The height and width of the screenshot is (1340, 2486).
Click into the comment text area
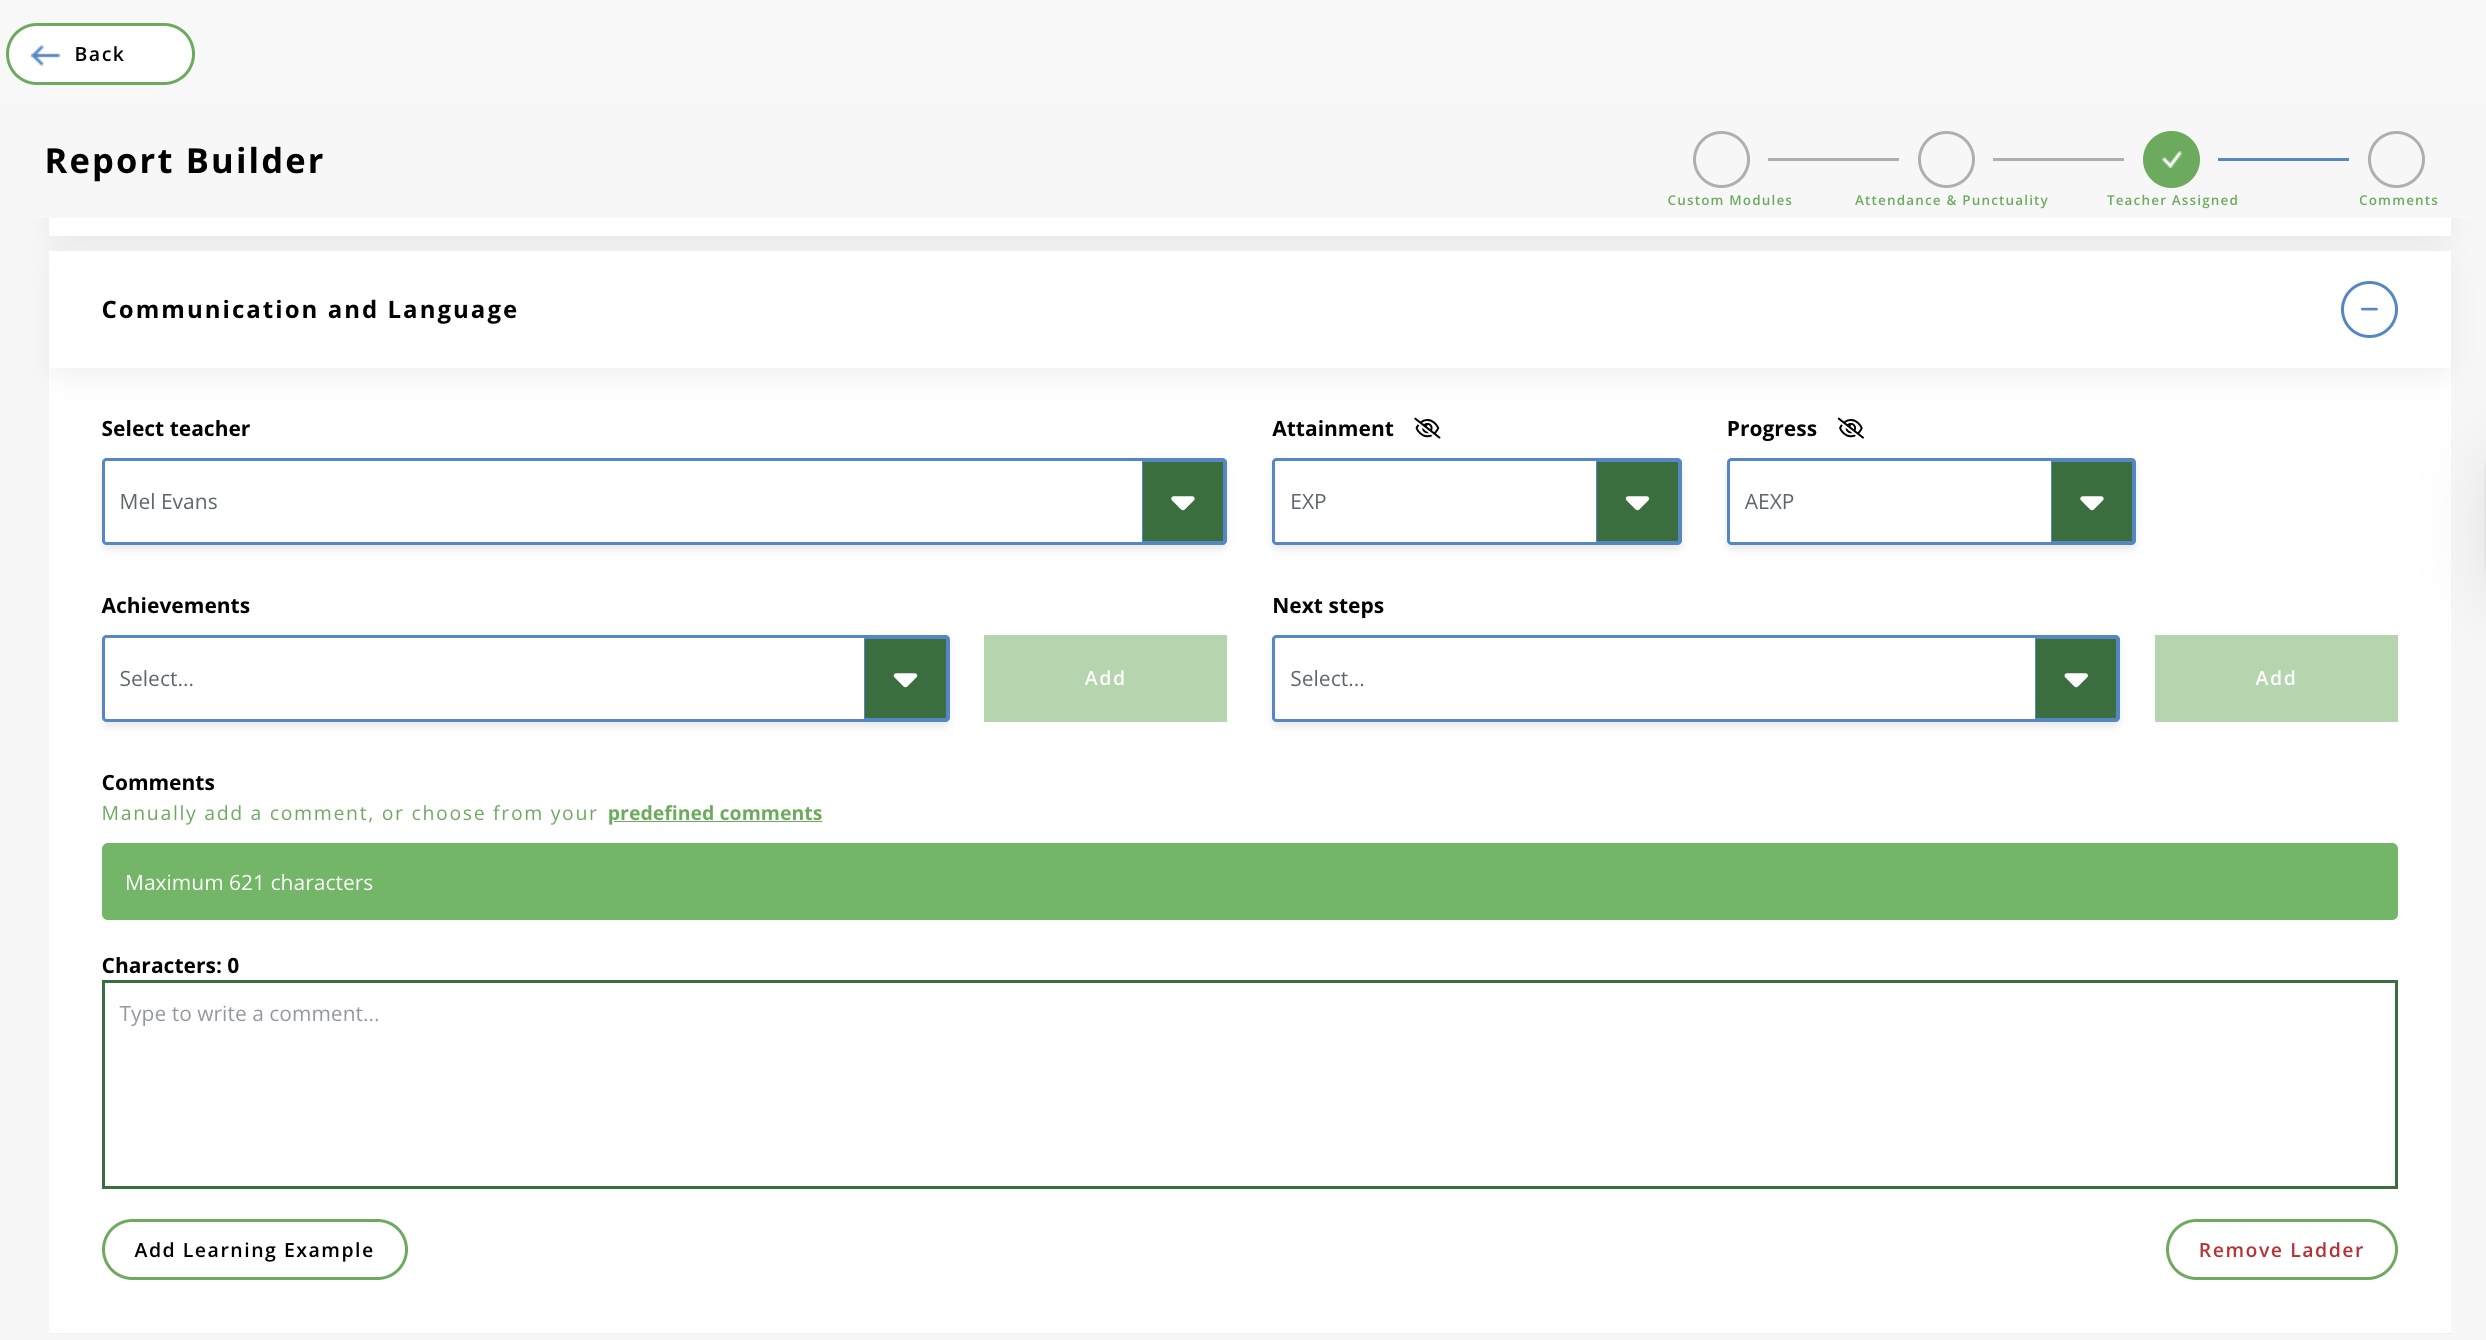pos(1249,1084)
